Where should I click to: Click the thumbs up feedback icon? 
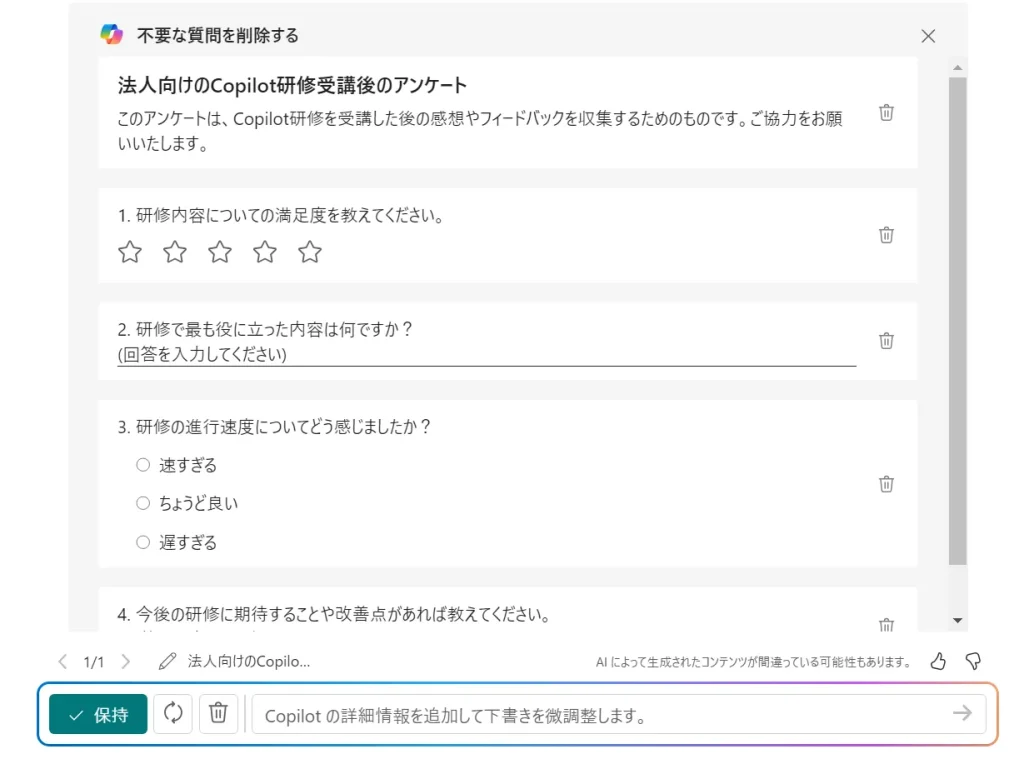(938, 661)
